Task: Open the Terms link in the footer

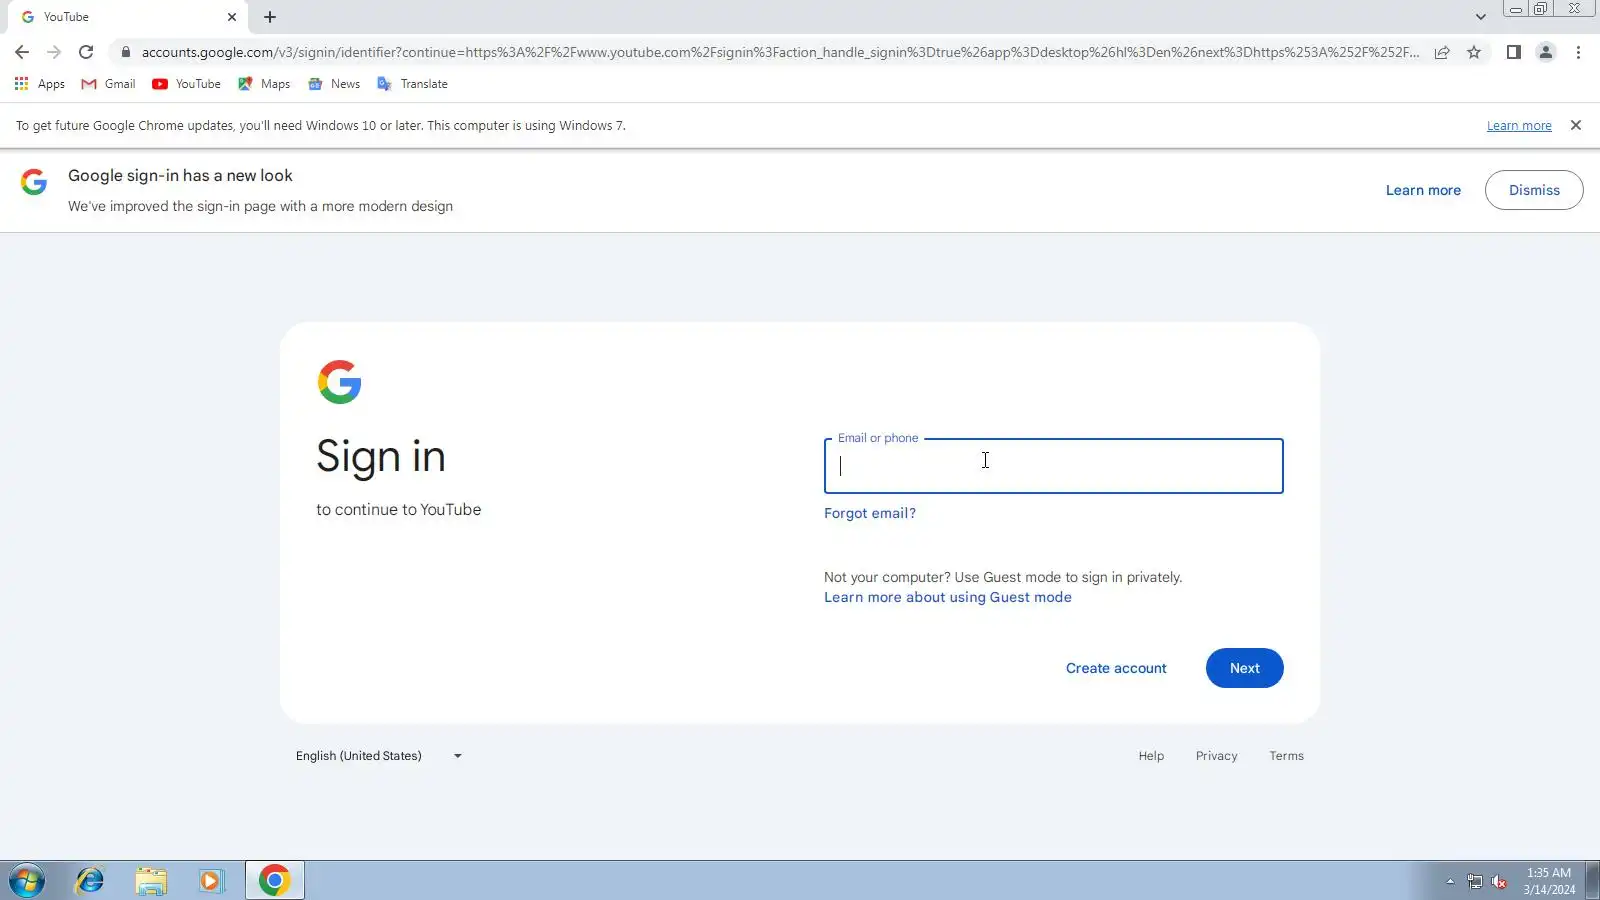Action: pyautogui.click(x=1287, y=756)
